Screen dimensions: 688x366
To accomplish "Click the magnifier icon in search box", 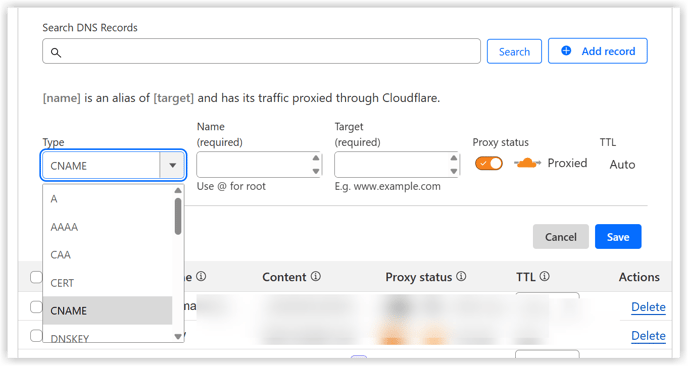I will coord(56,53).
